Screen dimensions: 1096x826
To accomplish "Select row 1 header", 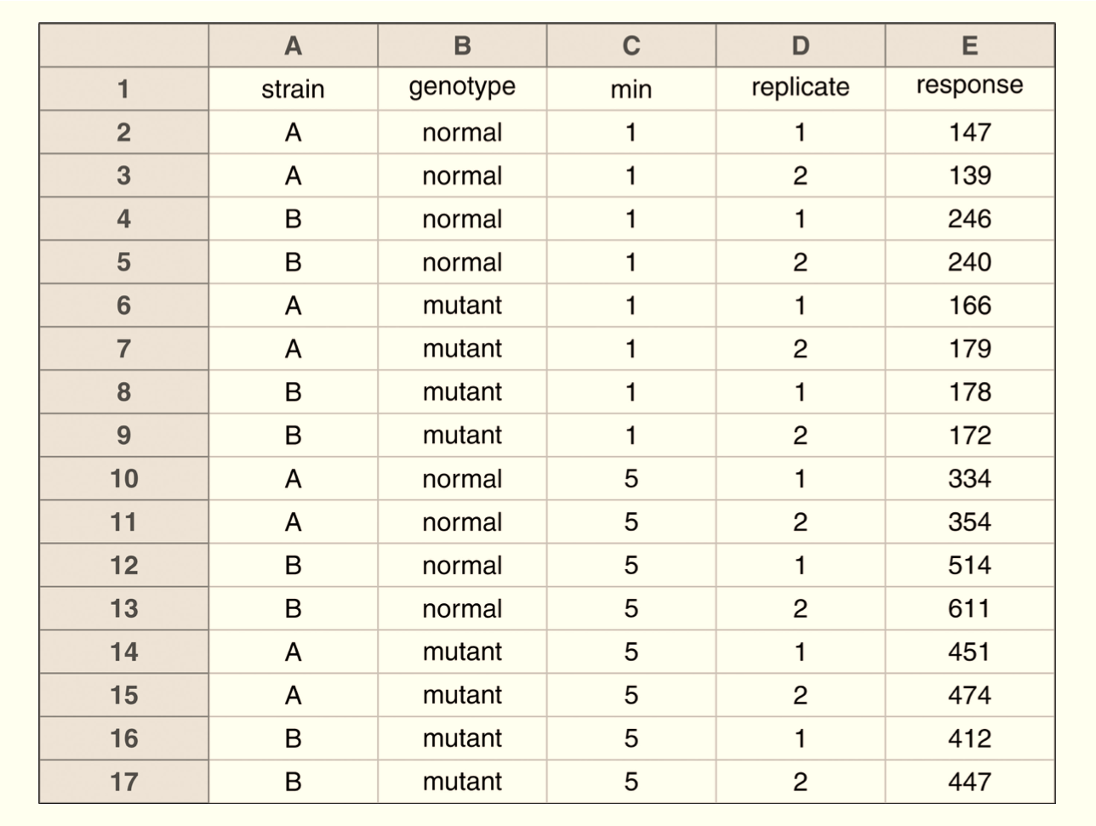I will tap(124, 89).
